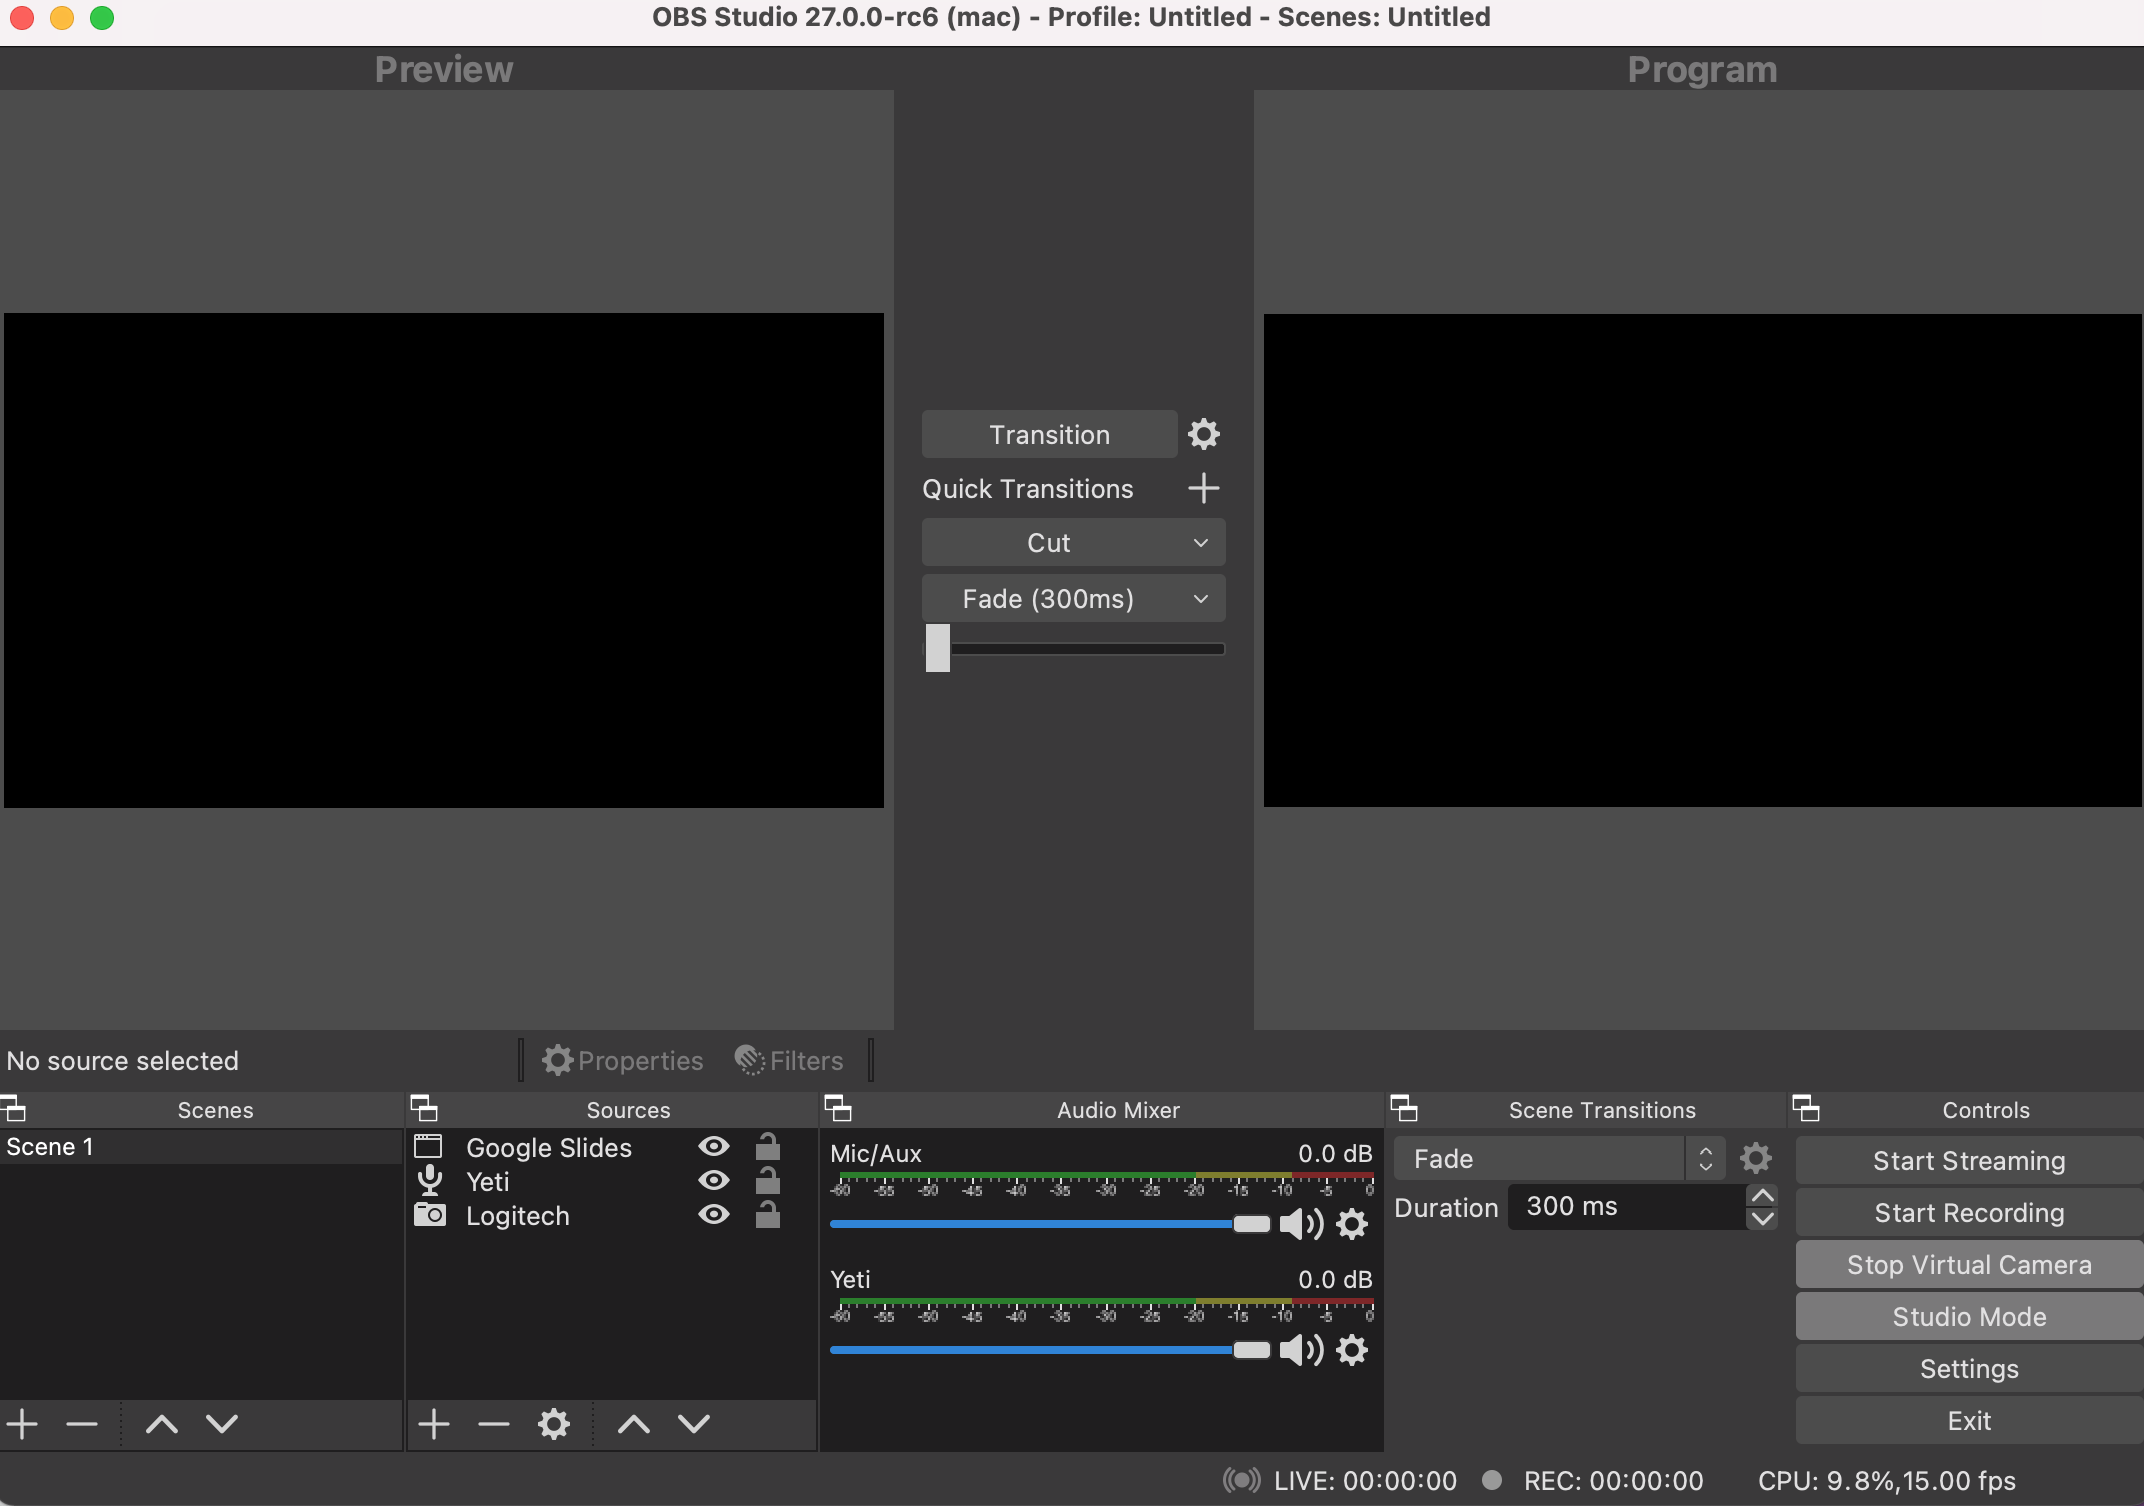The image size is (2144, 1506).
Task: Remove the selected scene with minus icon
Action: [82, 1423]
